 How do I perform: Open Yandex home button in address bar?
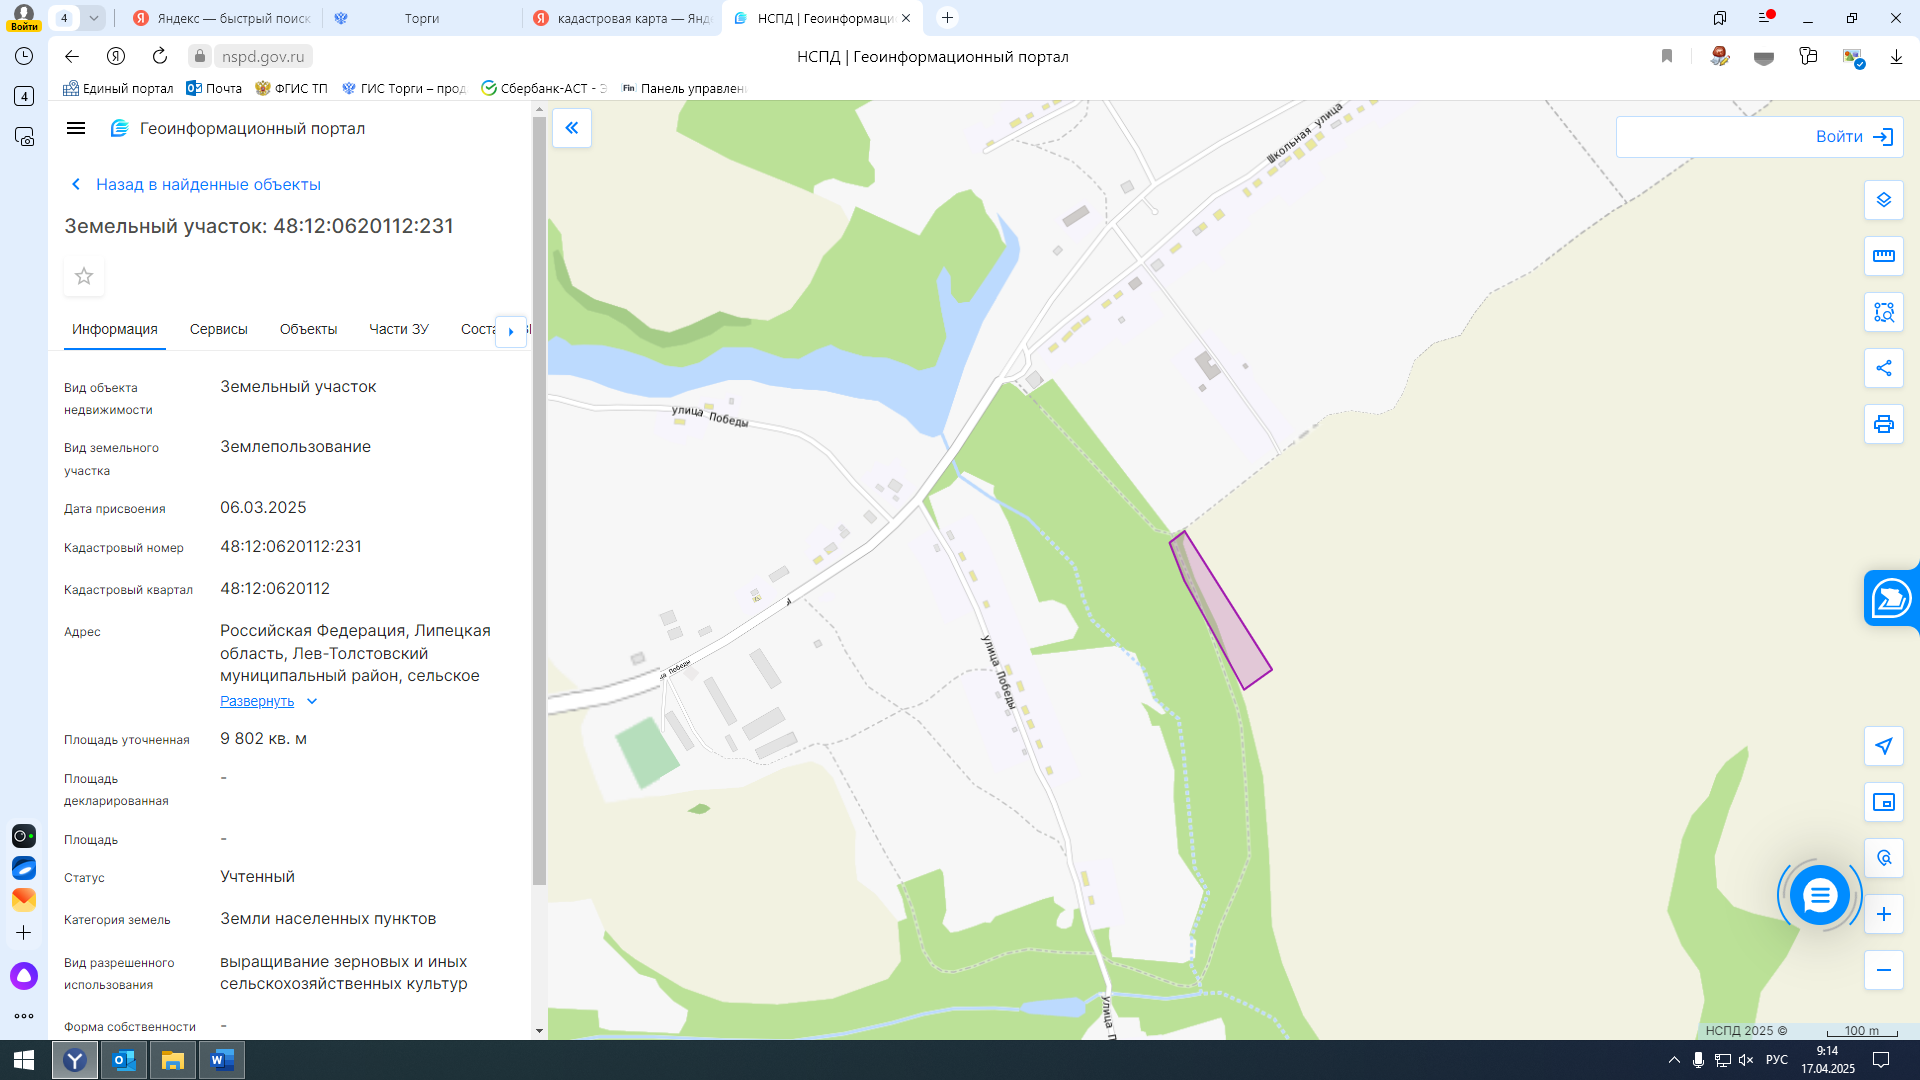[x=116, y=56]
